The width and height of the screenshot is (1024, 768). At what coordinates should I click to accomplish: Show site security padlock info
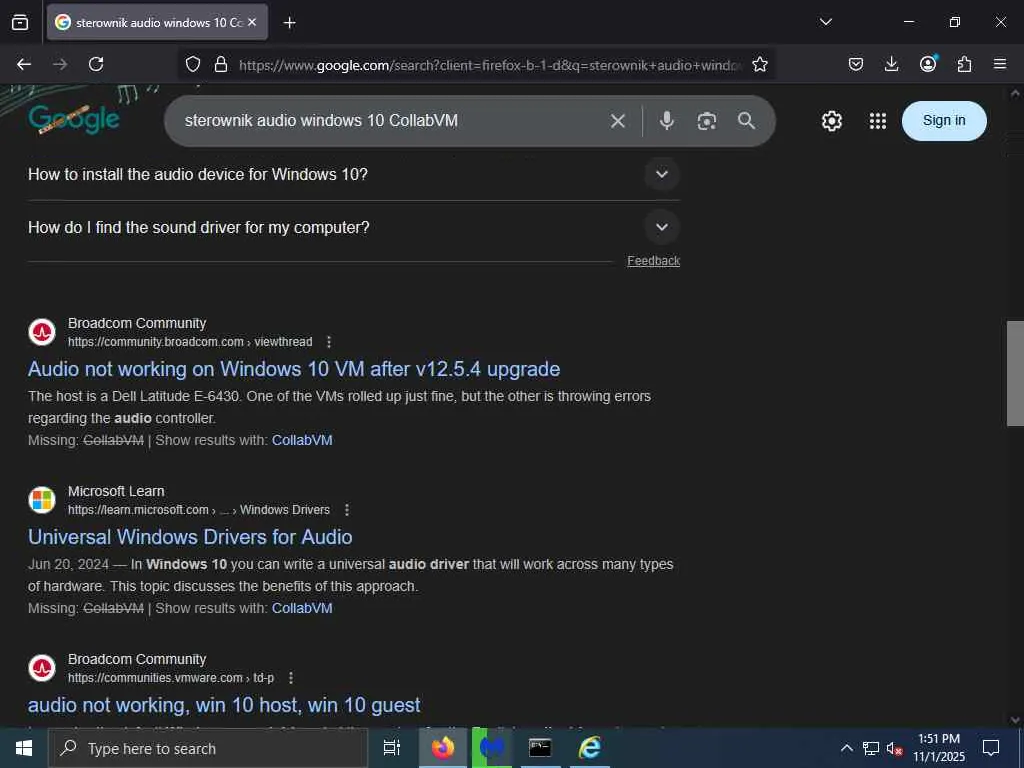pos(221,64)
